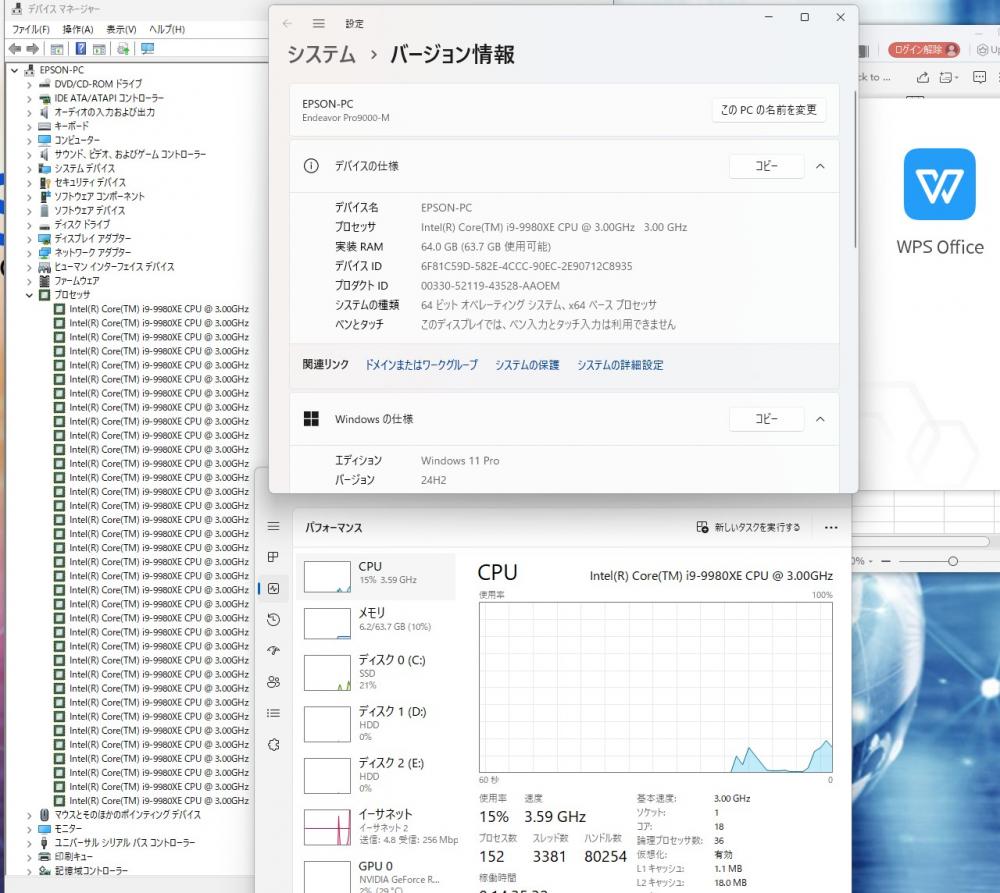Select the ディスク 2 (E:) performance tab

pyautogui.click(x=376, y=776)
